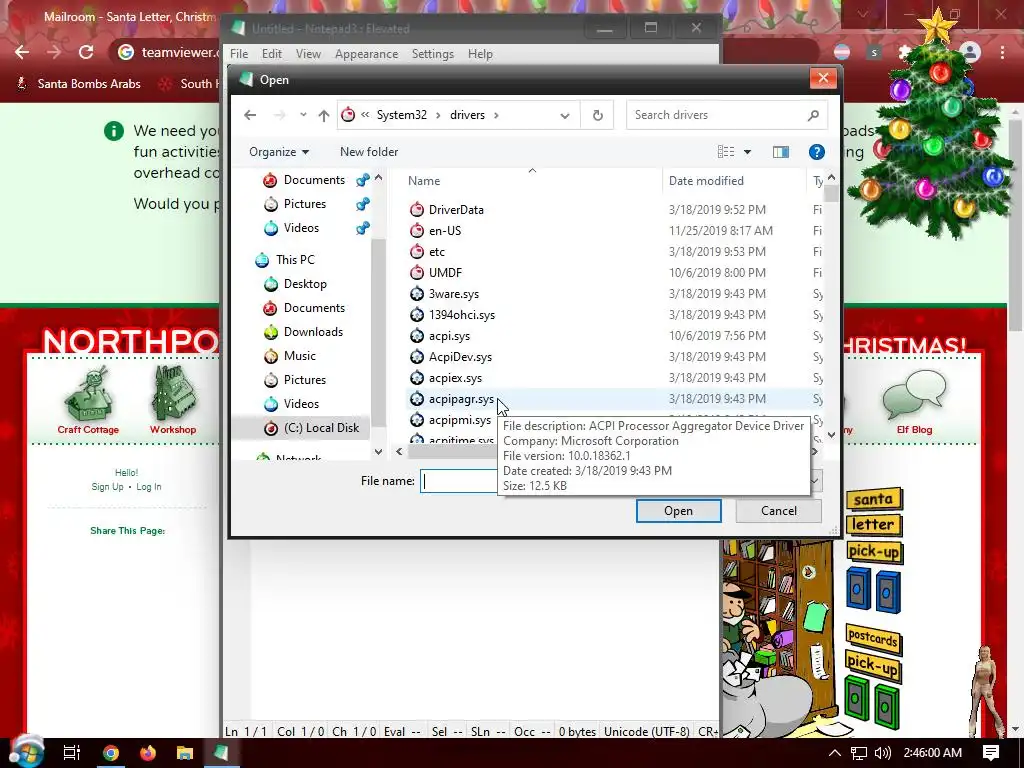Select acpipagr.sys file name

pos(461,399)
